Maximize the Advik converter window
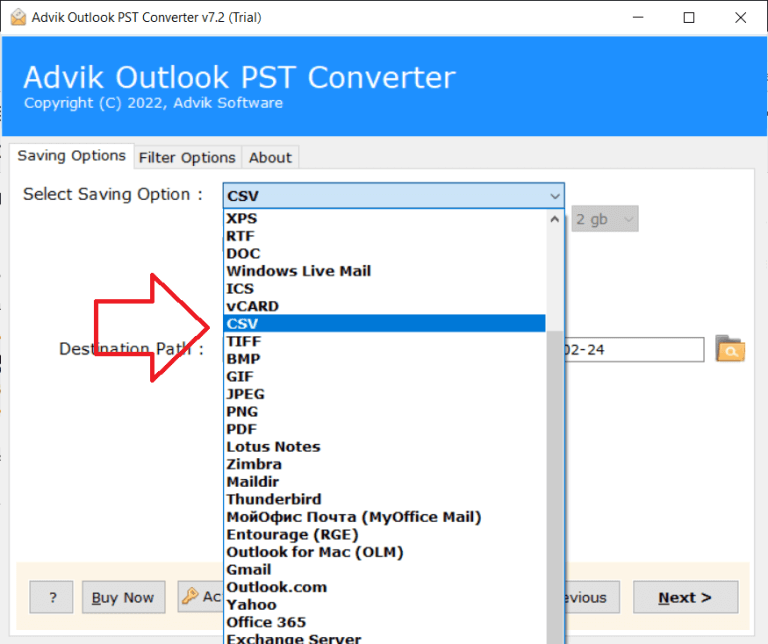 coord(689,18)
